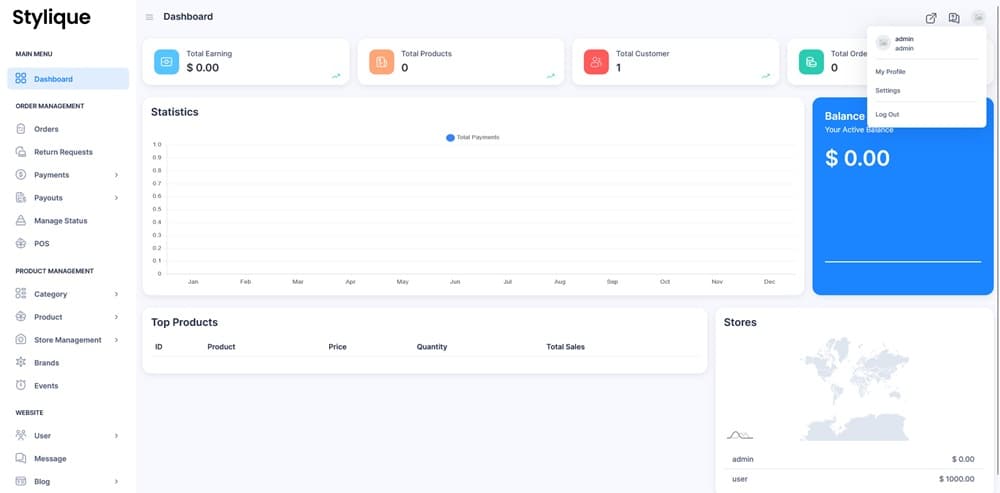Click the hamburger menu icon beside Dashboard title
This screenshot has height=493, width=1000.
pos(150,17)
